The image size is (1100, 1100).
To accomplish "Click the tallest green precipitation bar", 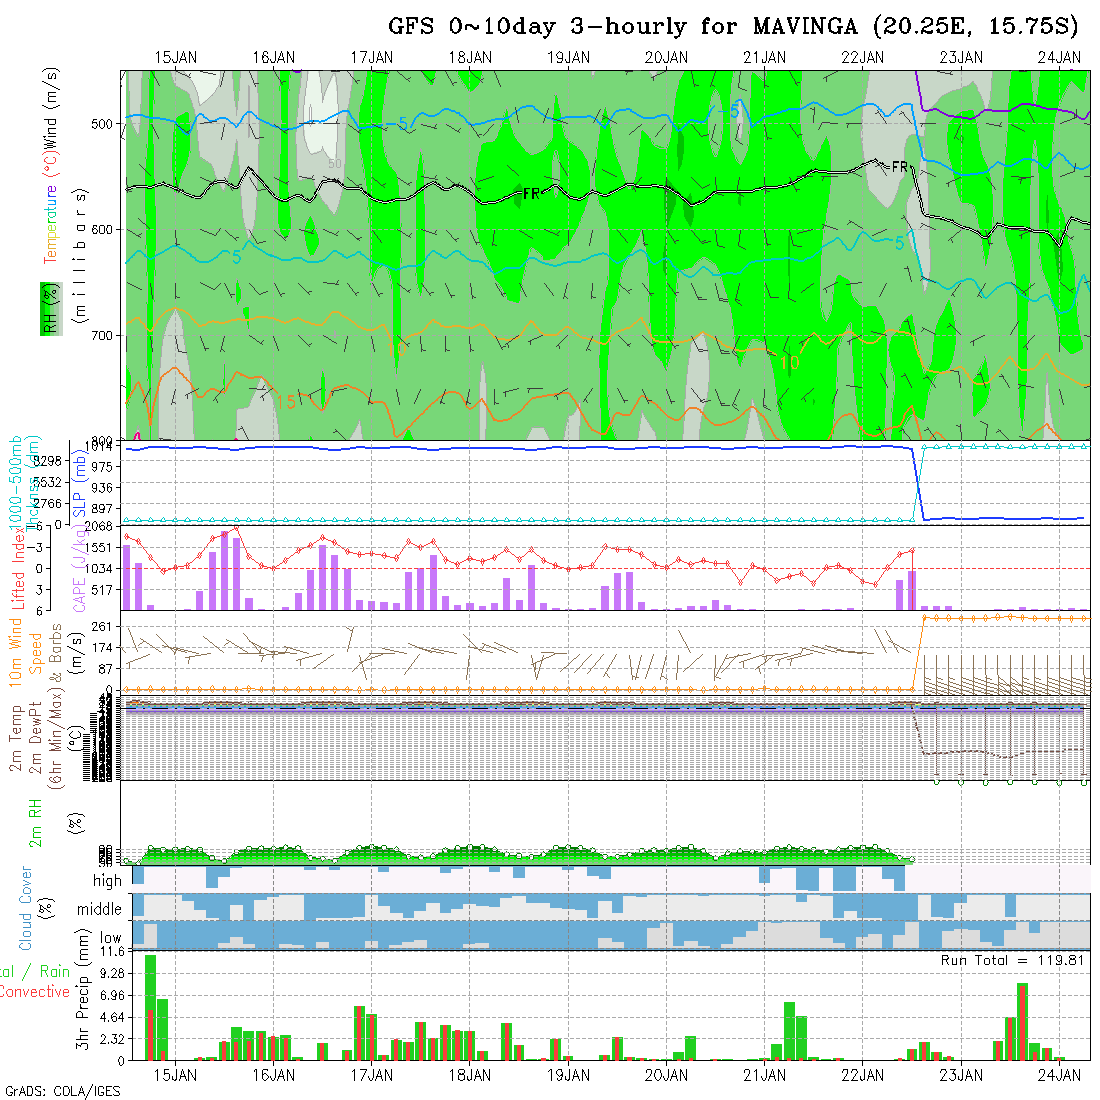I will (150, 1007).
